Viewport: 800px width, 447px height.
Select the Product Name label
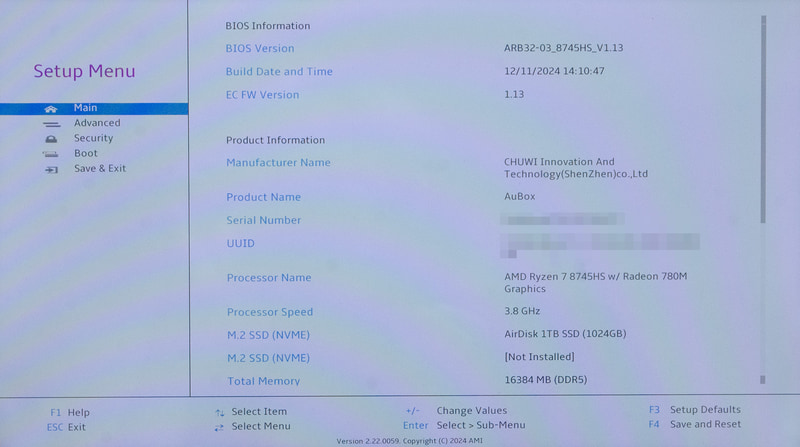264,197
